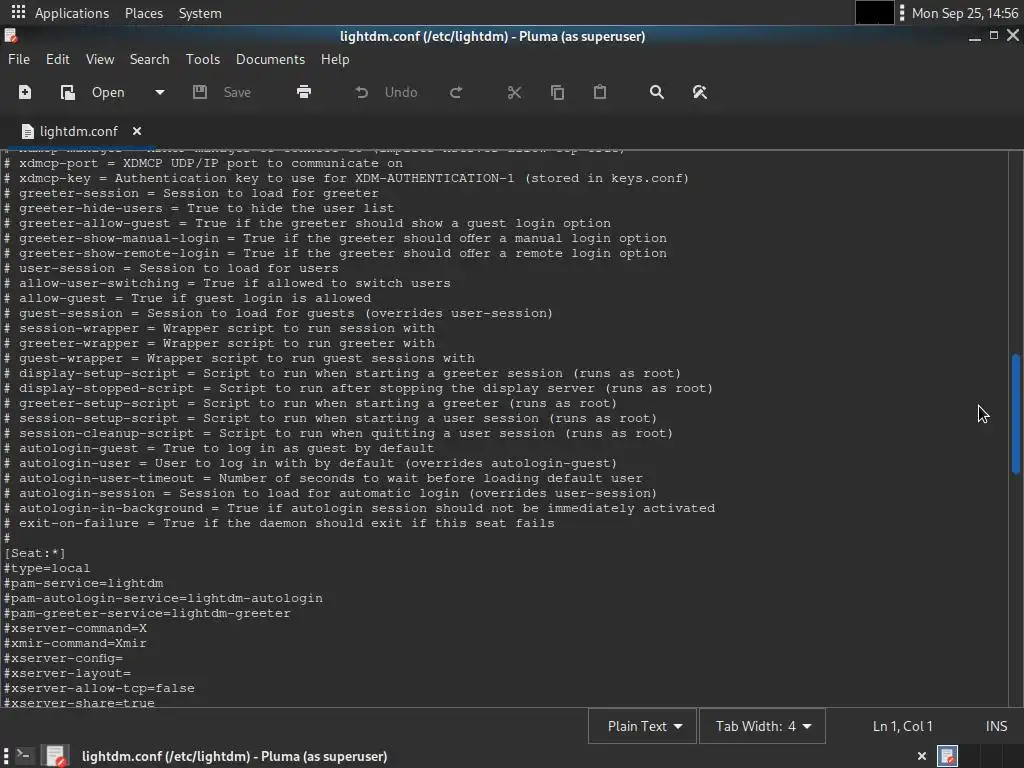Click the #xserver-command=X line
The width and height of the screenshot is (1024, 768).
pyautogui.click(x=75, y=628)
